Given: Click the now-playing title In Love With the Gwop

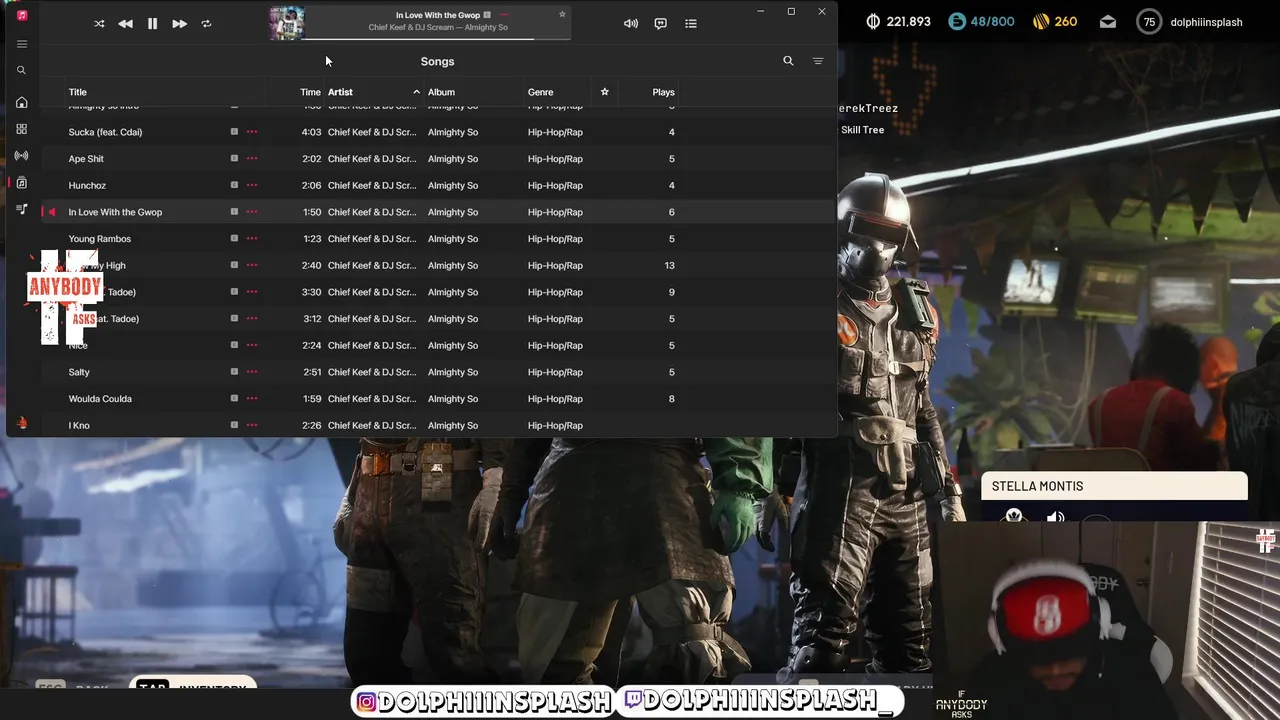Looking at the screenshot, I should [x=438, y=15].
